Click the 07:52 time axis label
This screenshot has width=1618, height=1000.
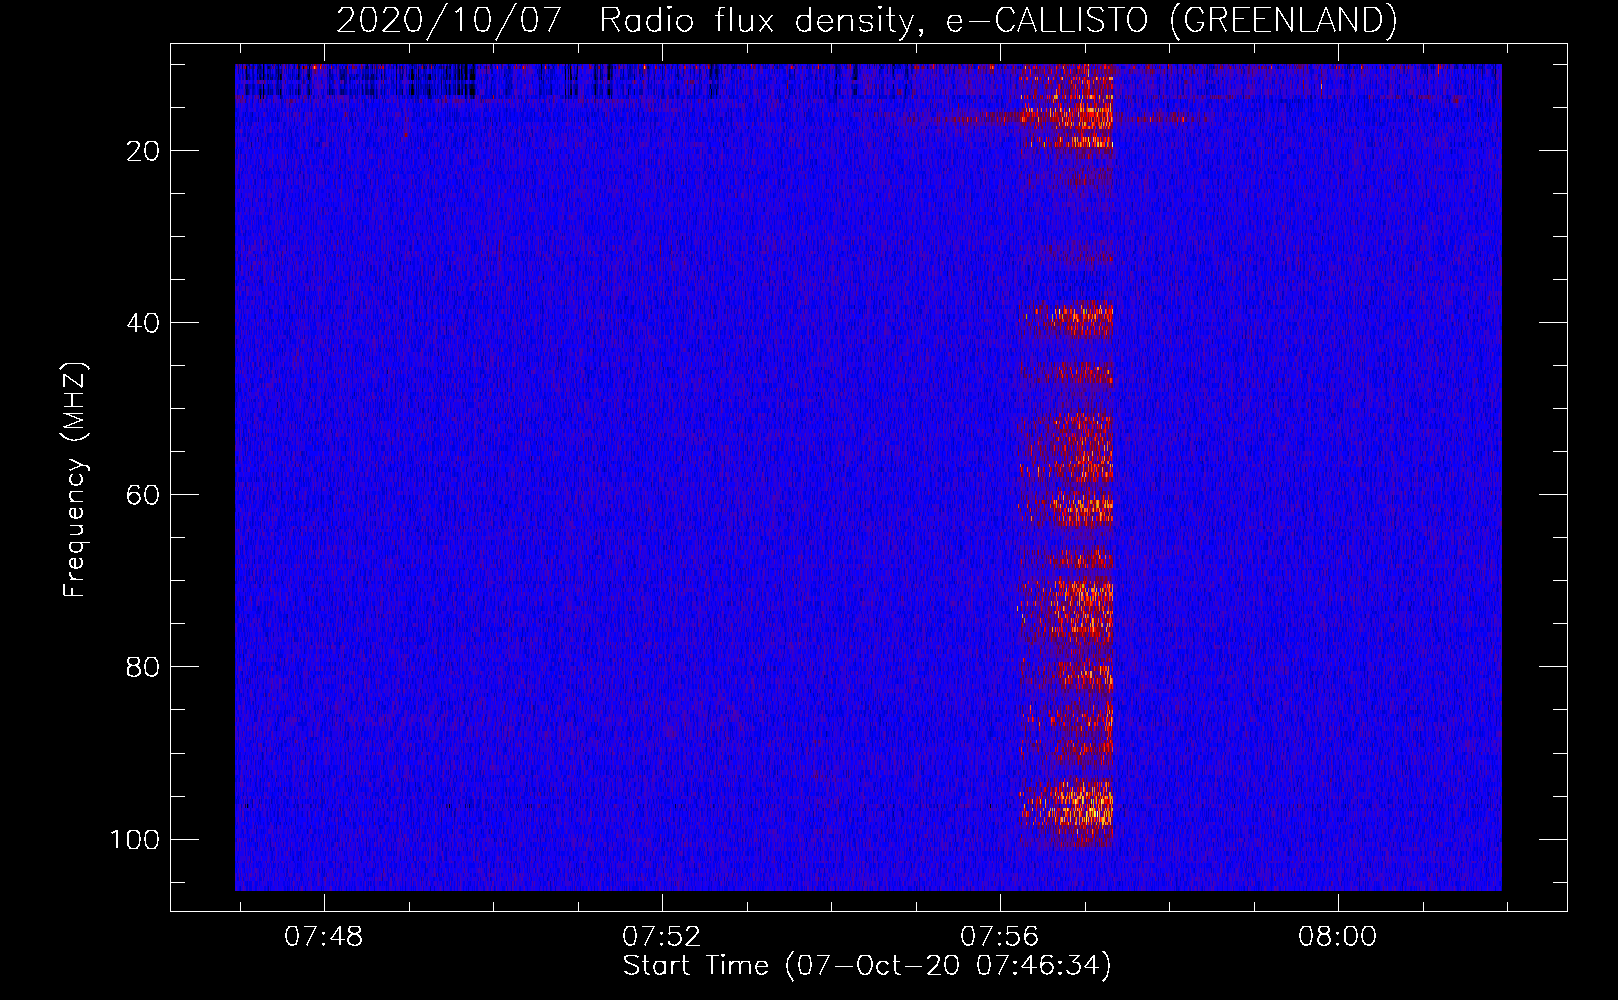[x=661, y=937]
